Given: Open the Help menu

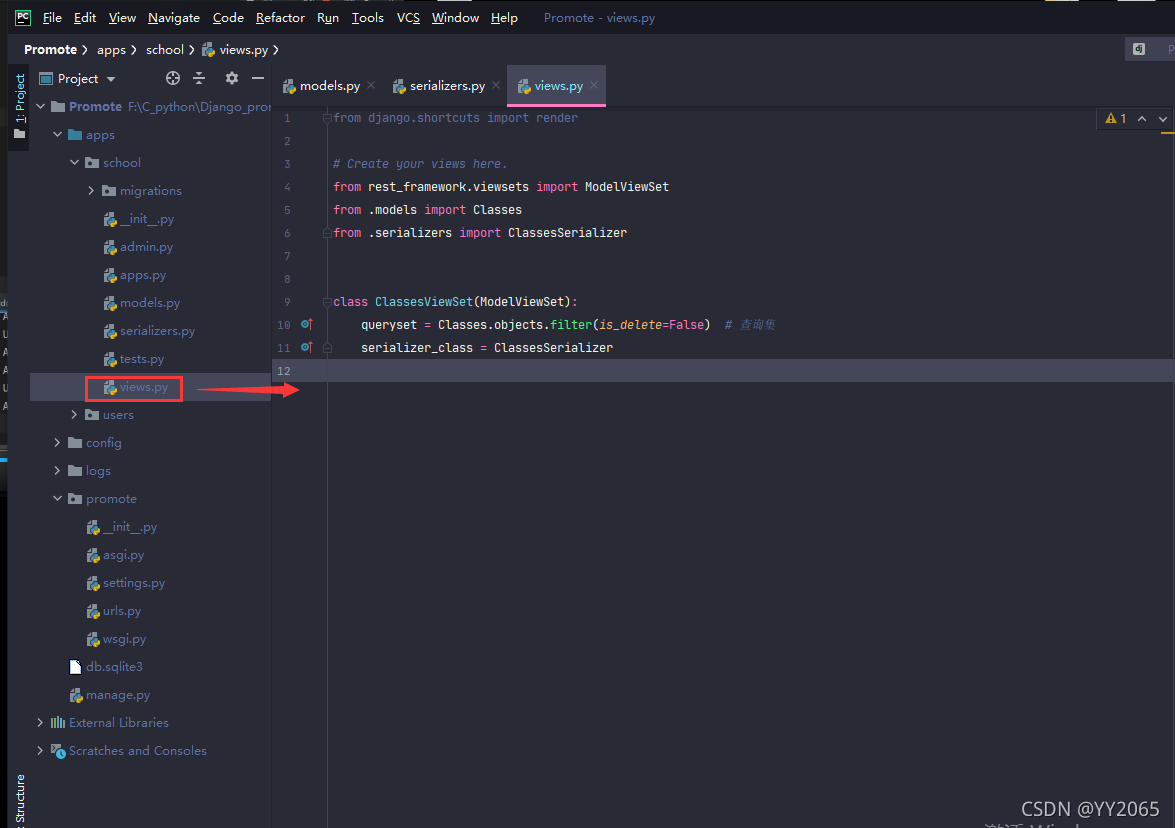Looking at the screenshot, I should [504, 17].
